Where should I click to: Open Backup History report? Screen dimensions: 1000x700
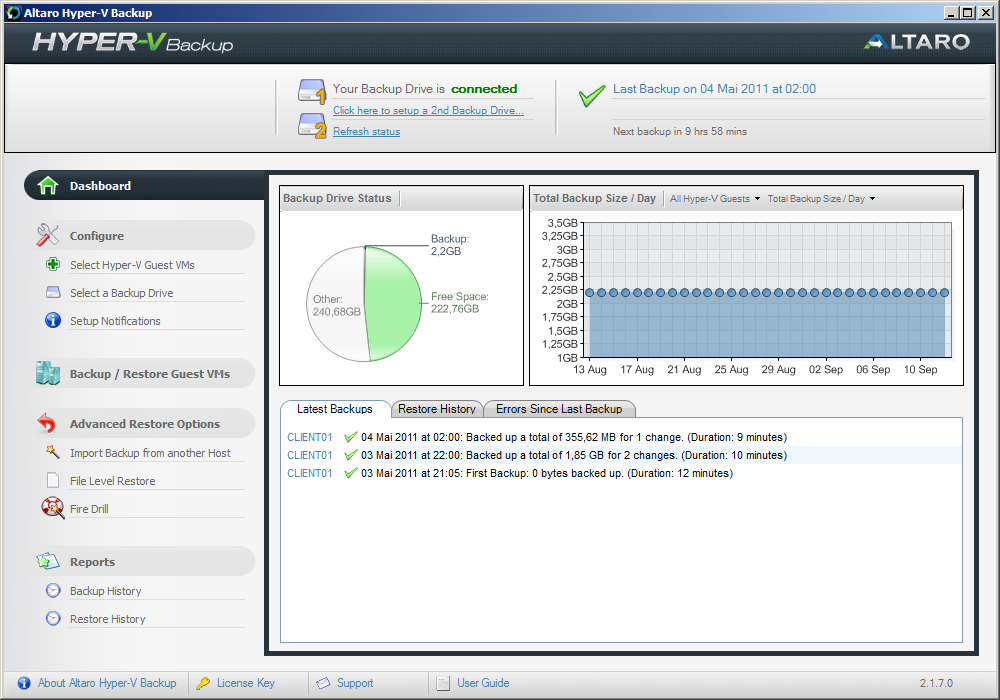[x=106, y=591]
